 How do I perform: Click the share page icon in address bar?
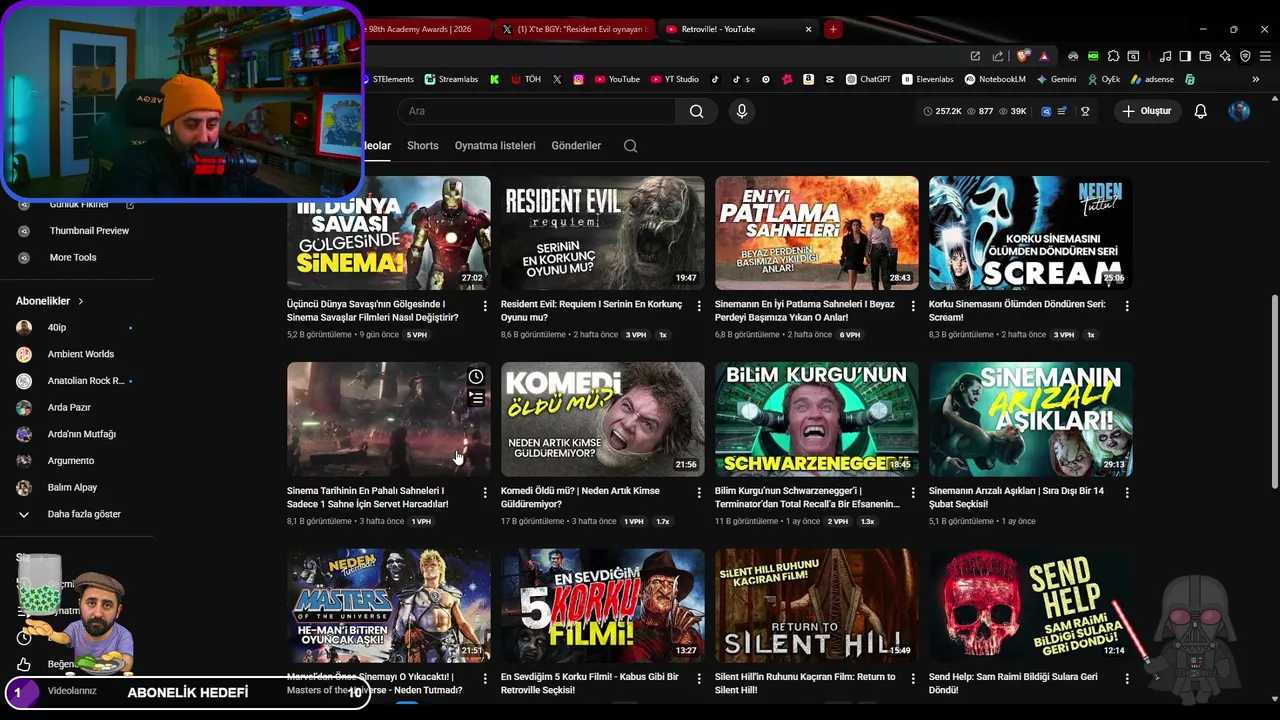[997, 56]
